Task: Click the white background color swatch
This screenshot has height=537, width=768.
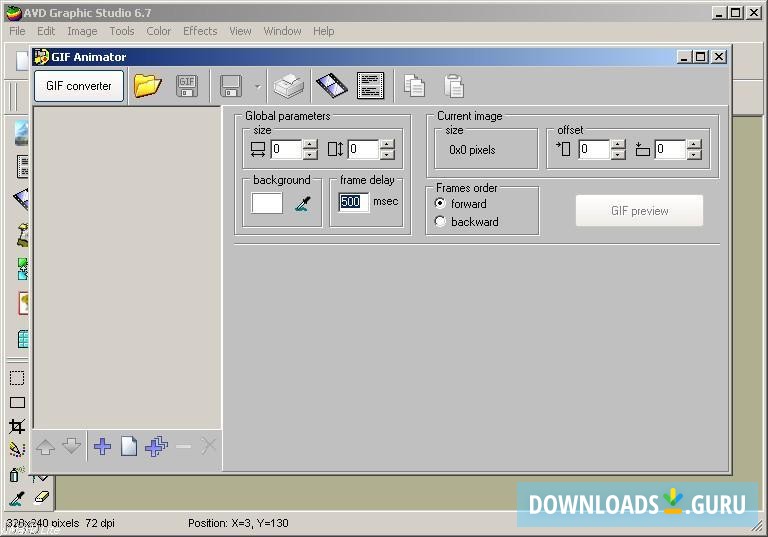Action: 267,202
